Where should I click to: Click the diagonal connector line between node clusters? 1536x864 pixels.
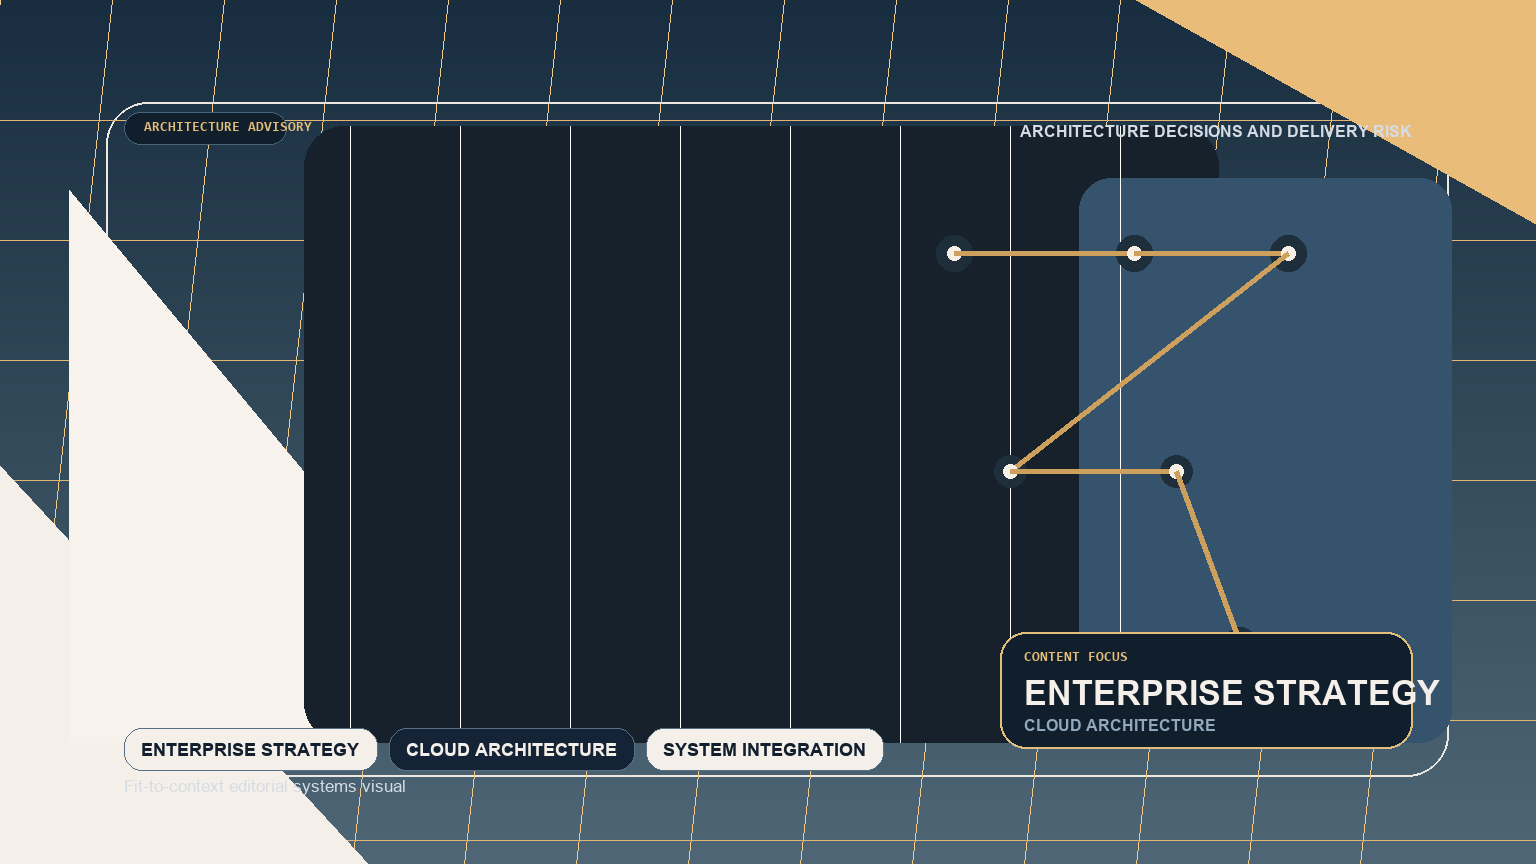1150,362
